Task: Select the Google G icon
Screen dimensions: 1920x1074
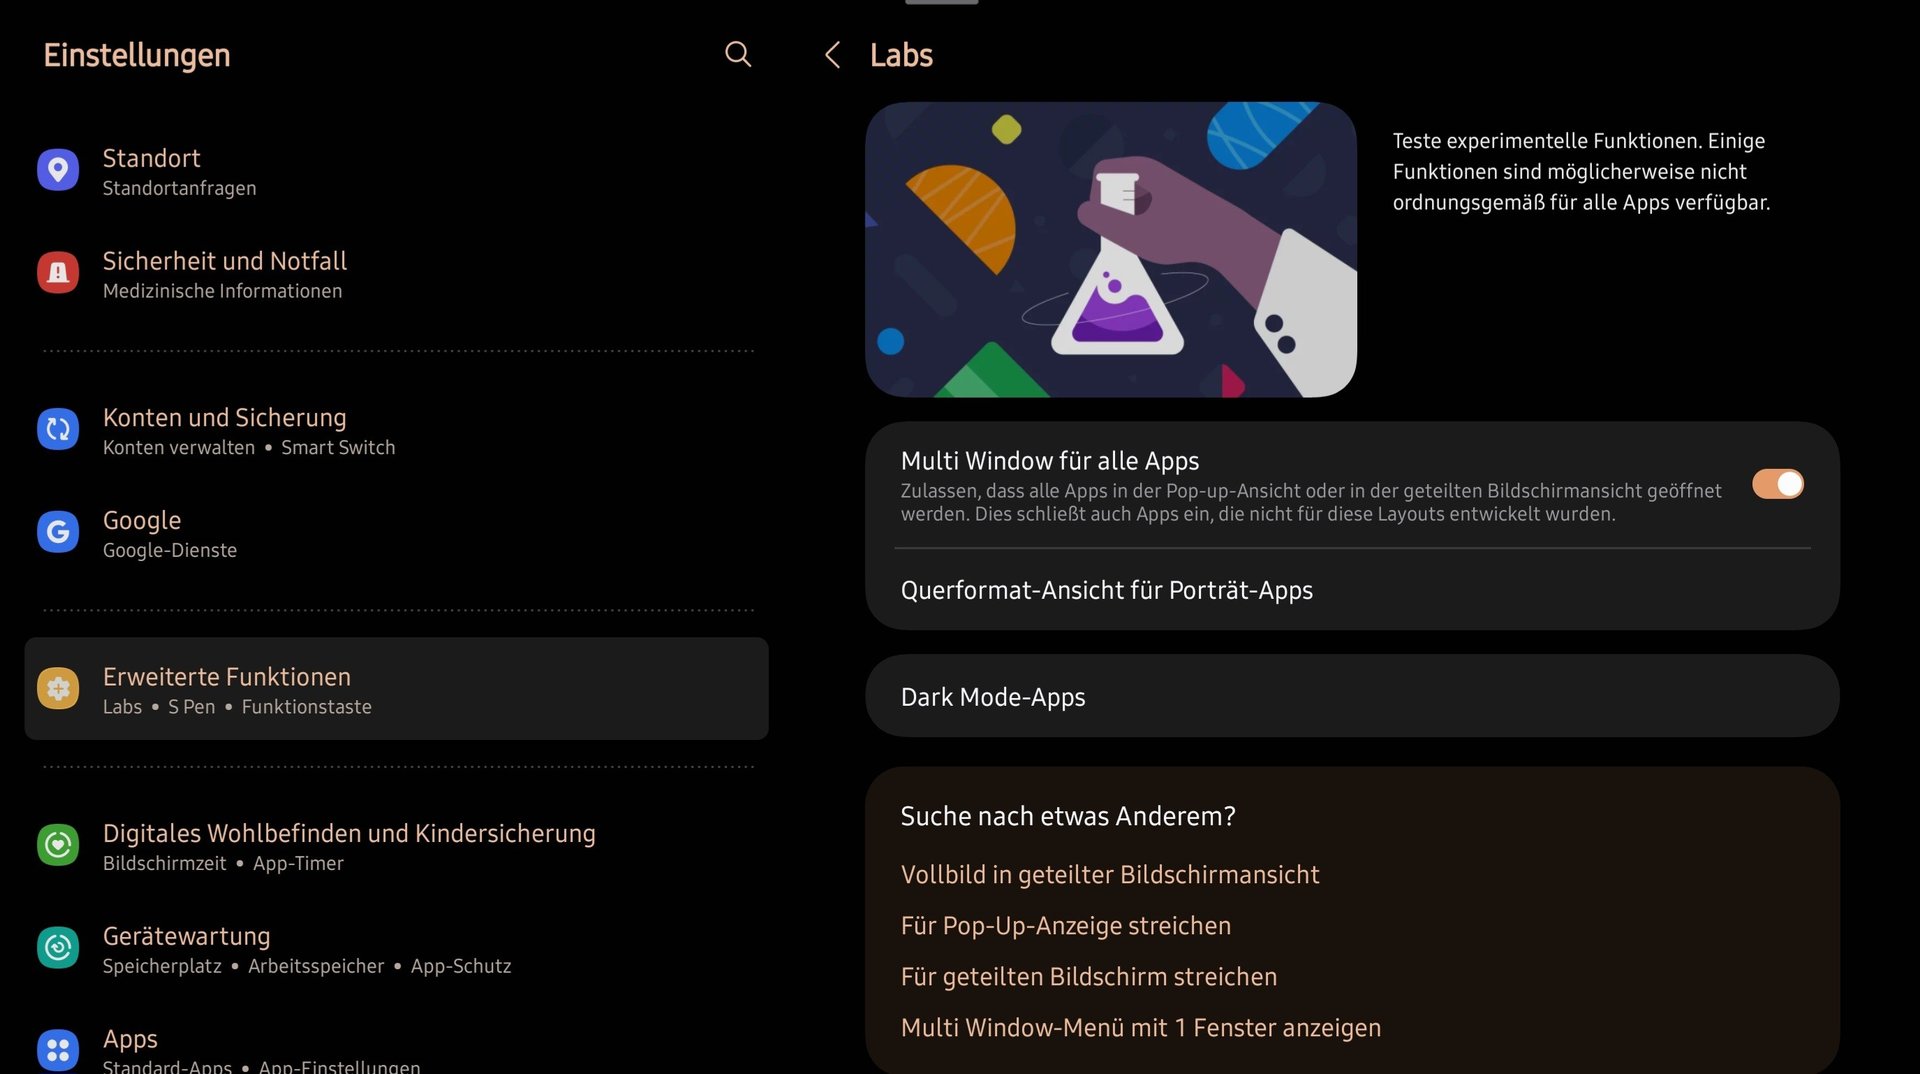Action: 58,532
